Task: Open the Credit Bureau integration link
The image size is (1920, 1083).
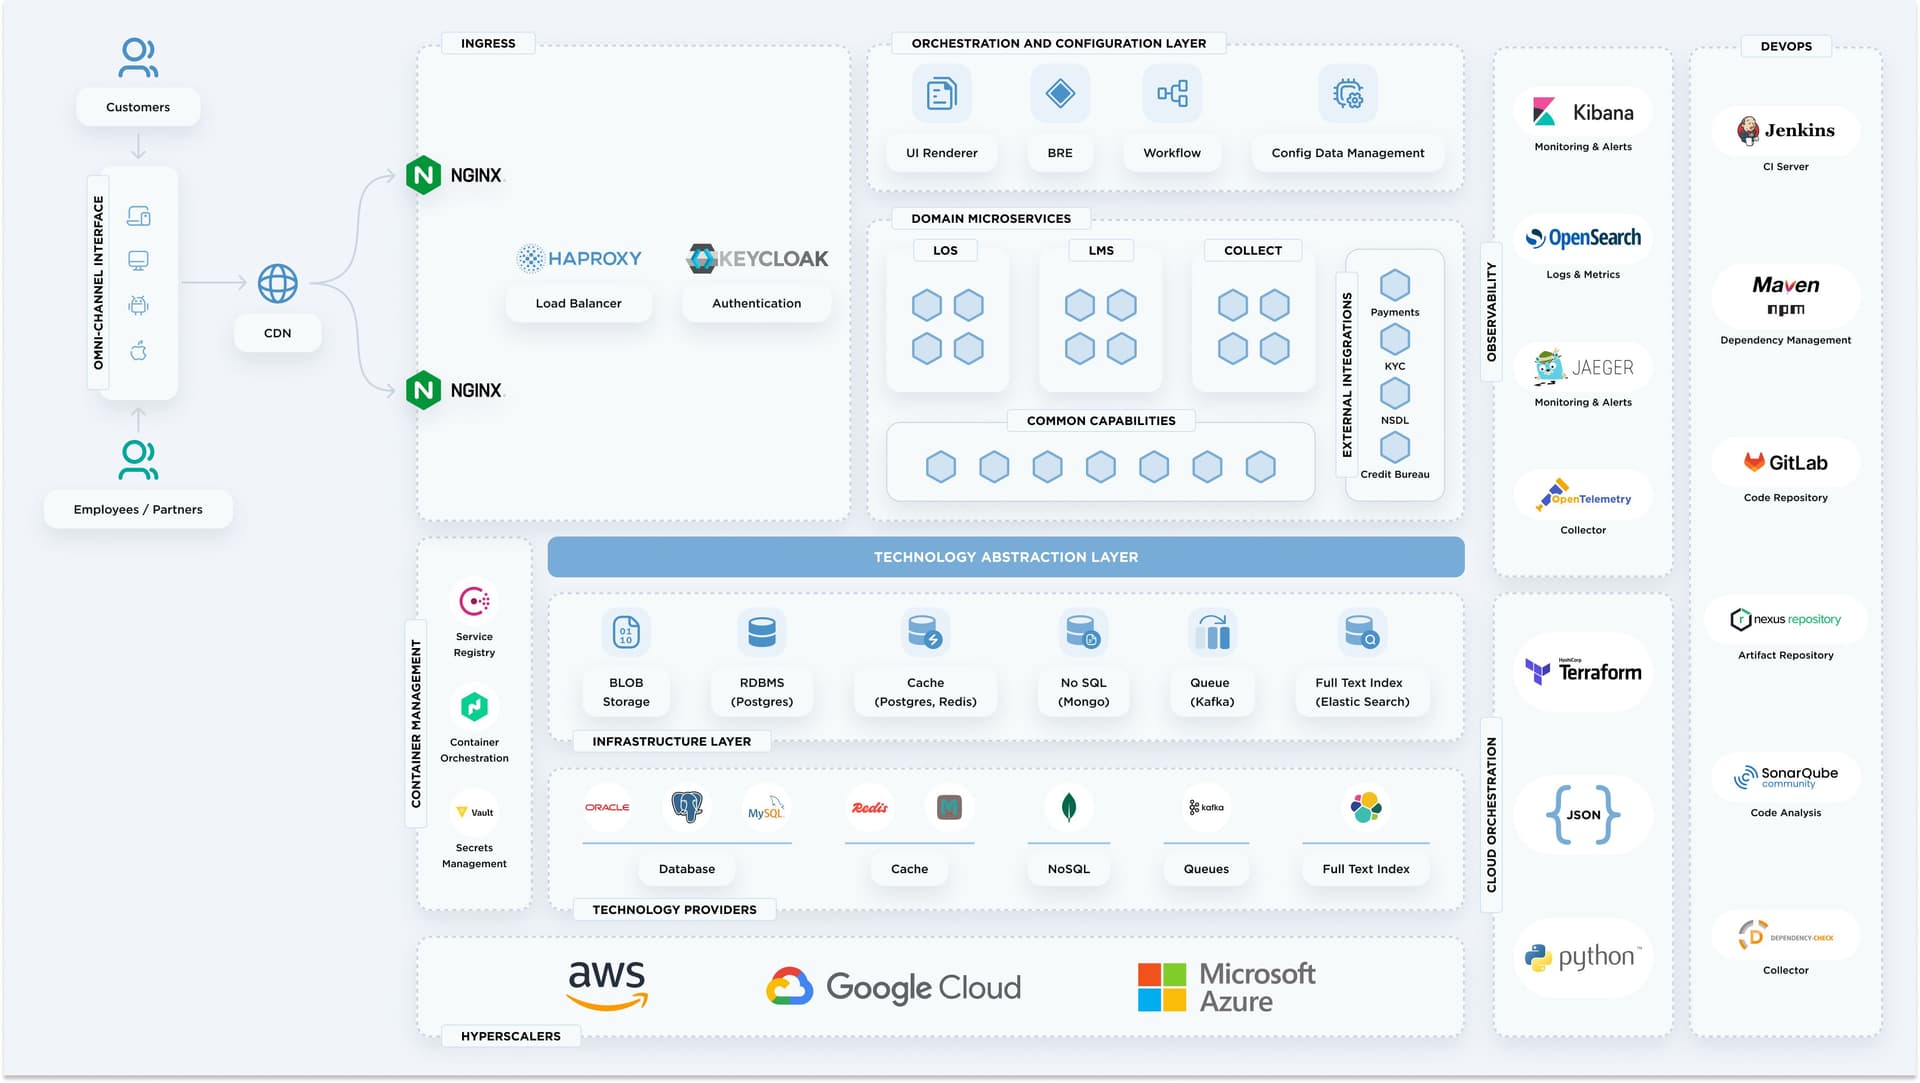Action: tap(1394, 474)
